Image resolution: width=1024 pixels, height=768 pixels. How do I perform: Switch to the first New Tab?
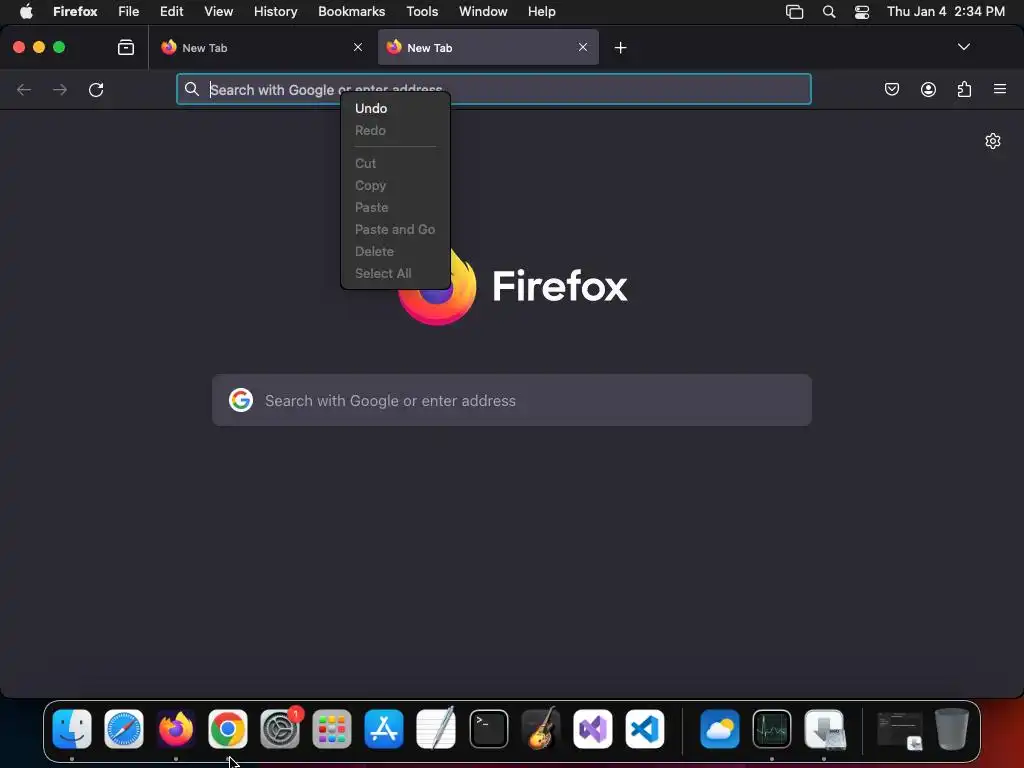click(261, 48)
